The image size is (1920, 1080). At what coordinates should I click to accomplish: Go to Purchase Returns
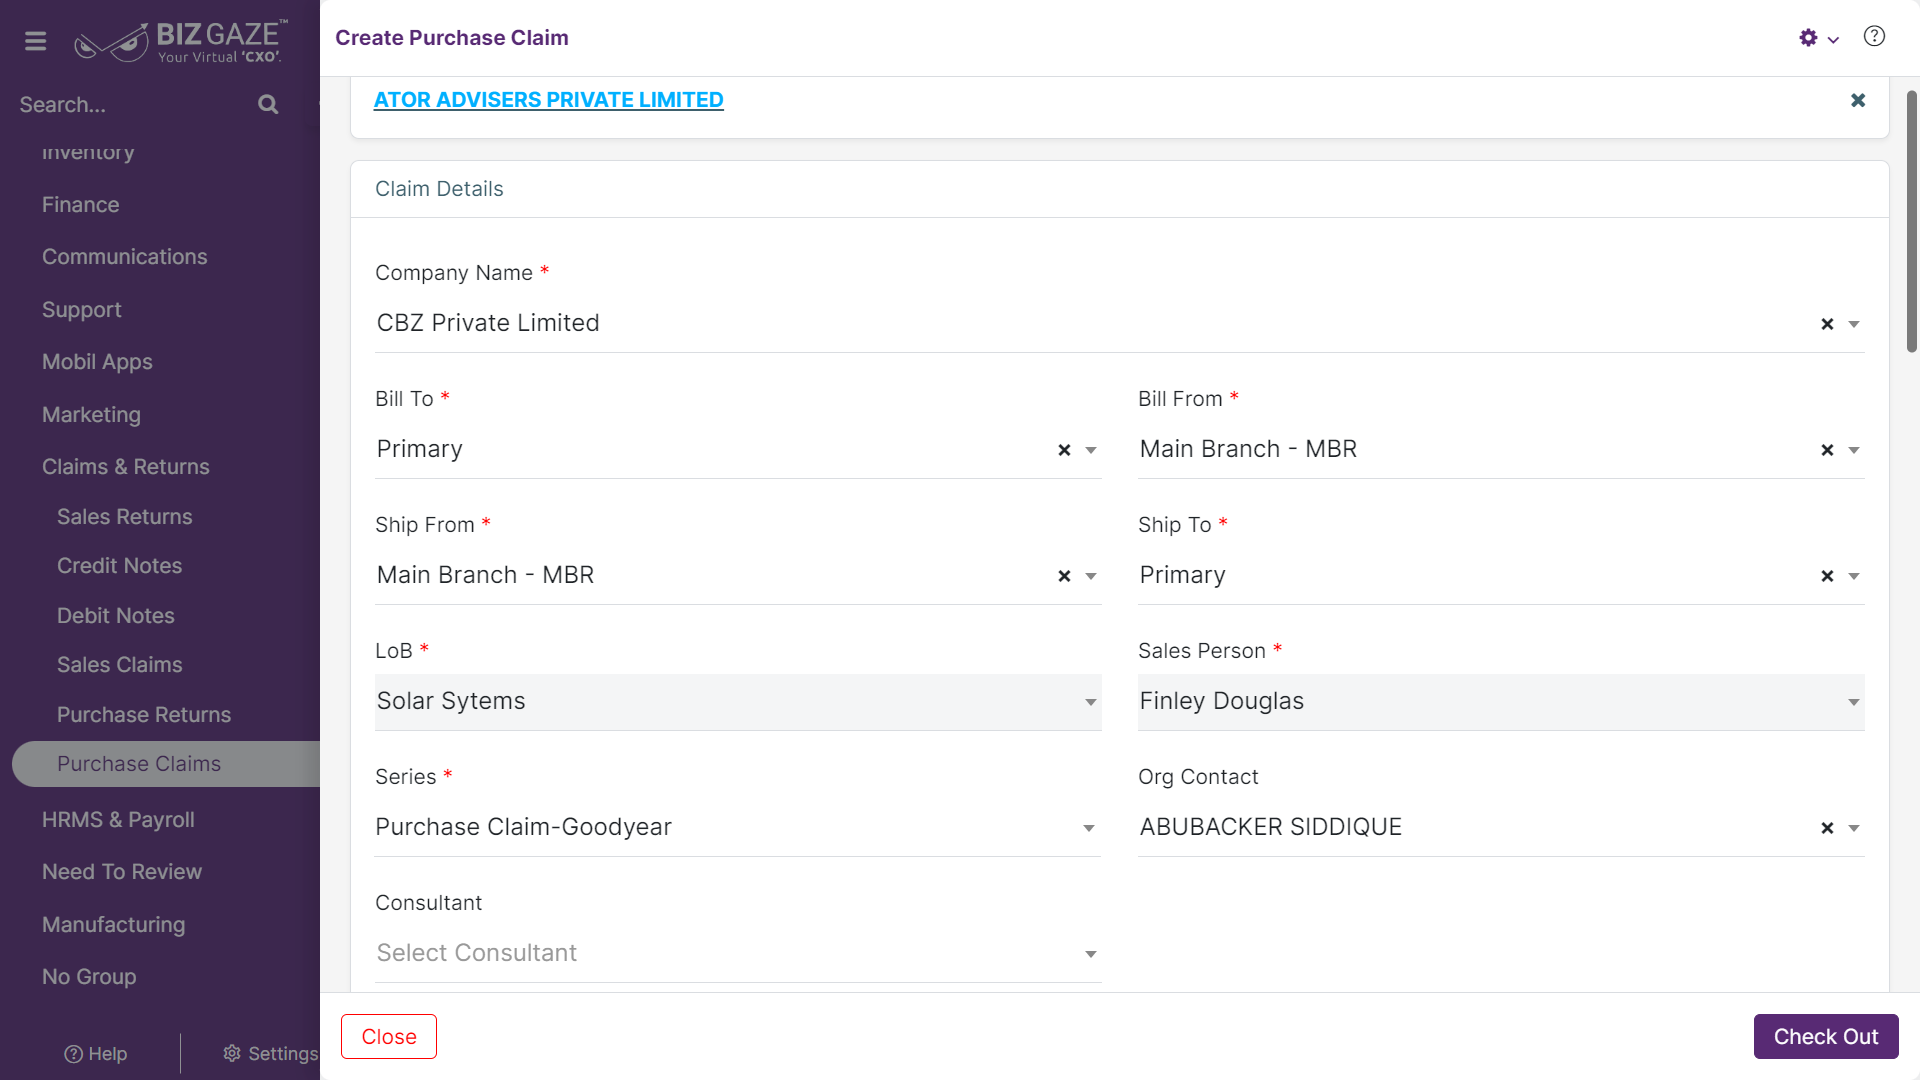click(144, 715)
